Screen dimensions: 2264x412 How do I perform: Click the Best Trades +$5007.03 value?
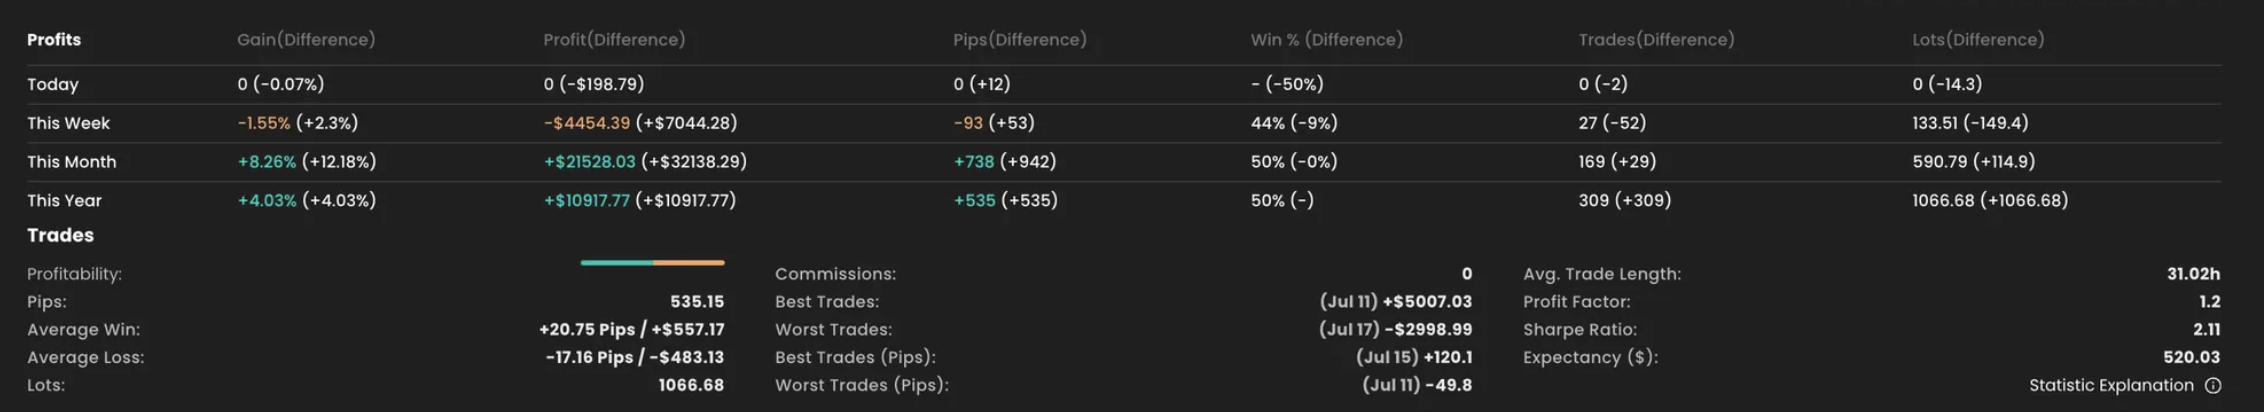(x=1427, y=302)
